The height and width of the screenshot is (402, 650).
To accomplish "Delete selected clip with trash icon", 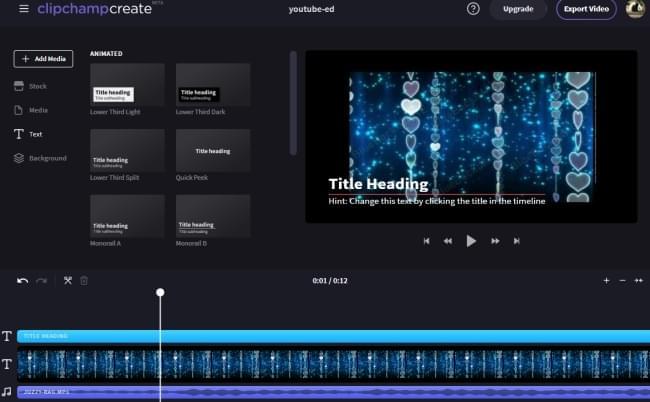I will [x=85, y=281].
